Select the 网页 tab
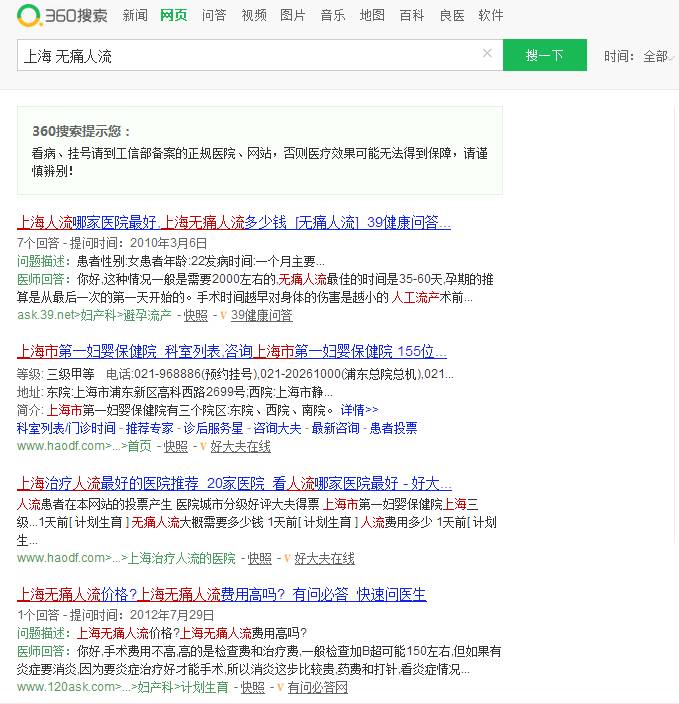 tap(174, 16)
